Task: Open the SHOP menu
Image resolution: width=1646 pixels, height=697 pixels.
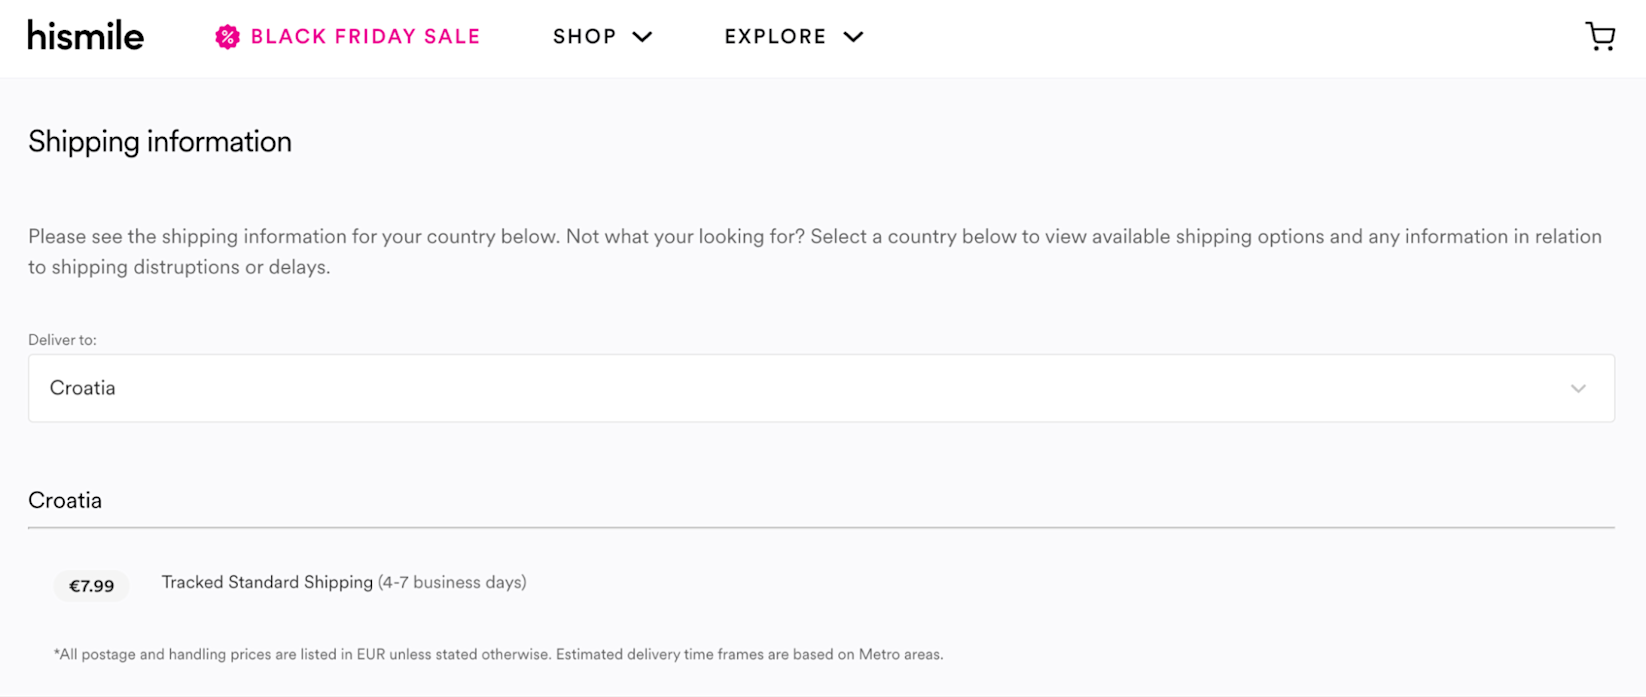Action: click(x=585, y=37)
